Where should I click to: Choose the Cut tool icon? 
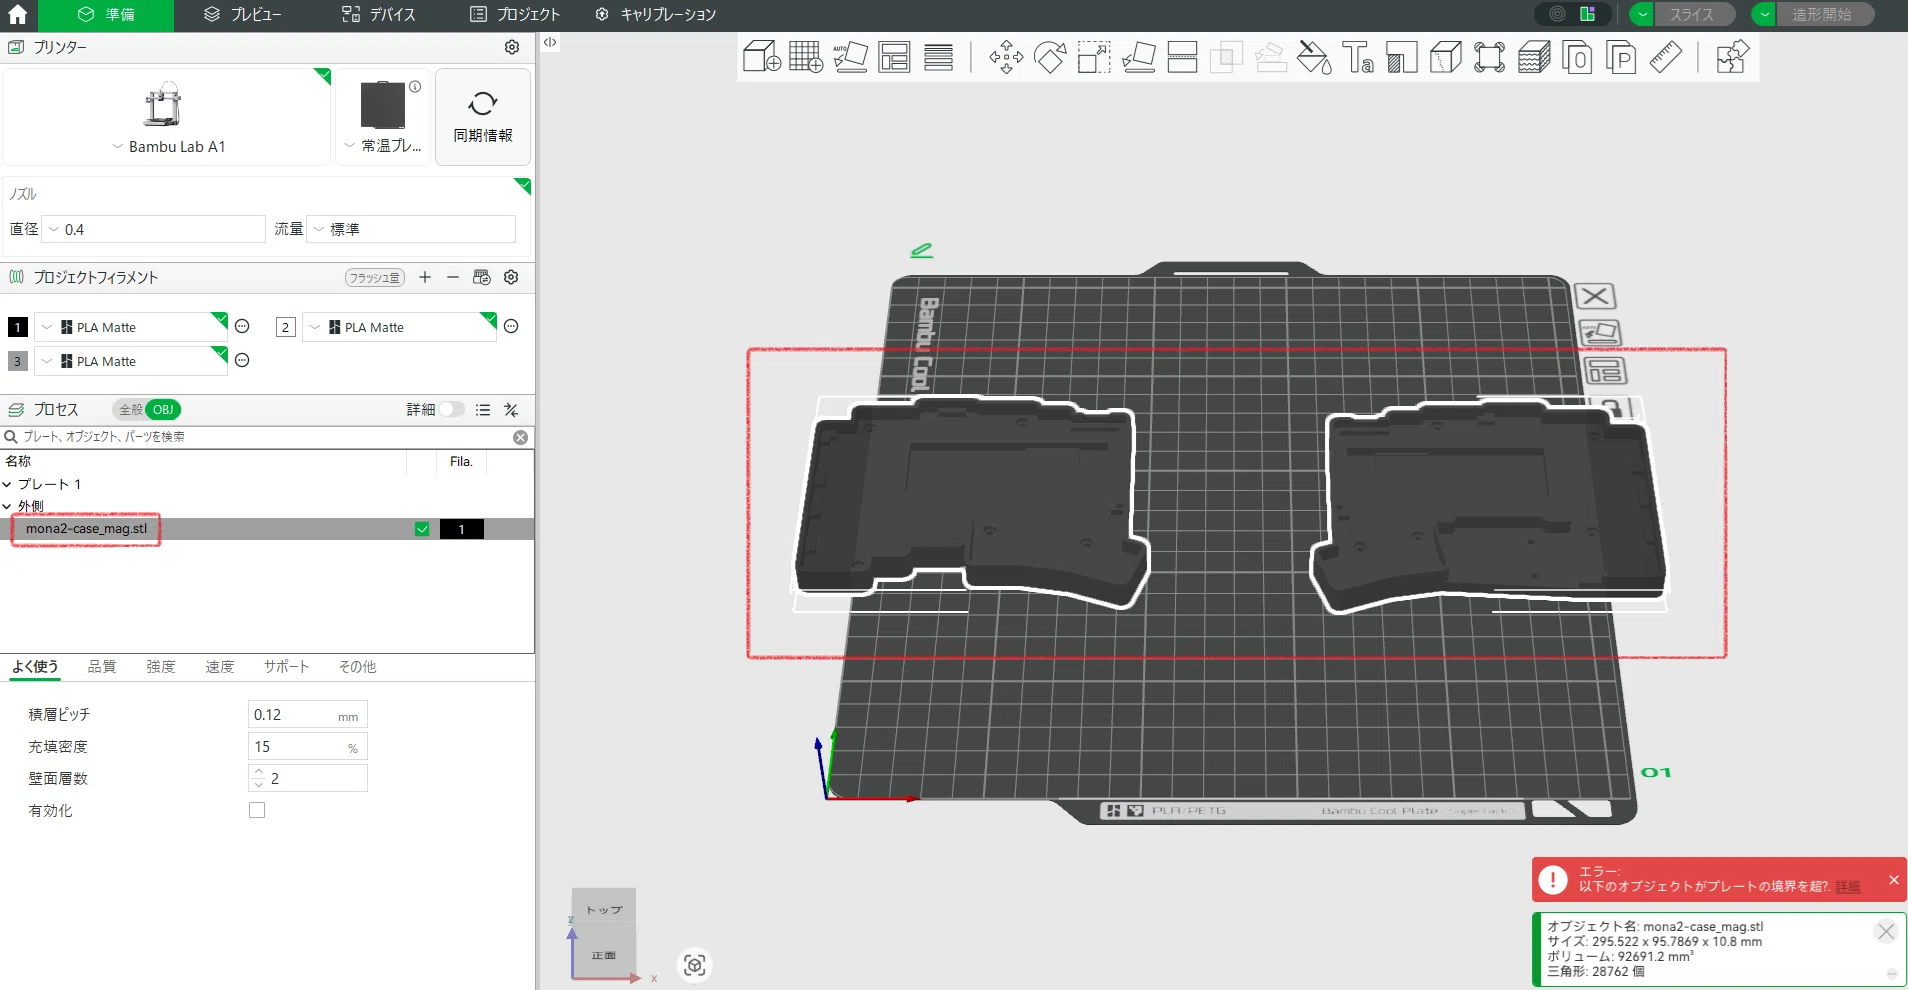pos(1182,57)
